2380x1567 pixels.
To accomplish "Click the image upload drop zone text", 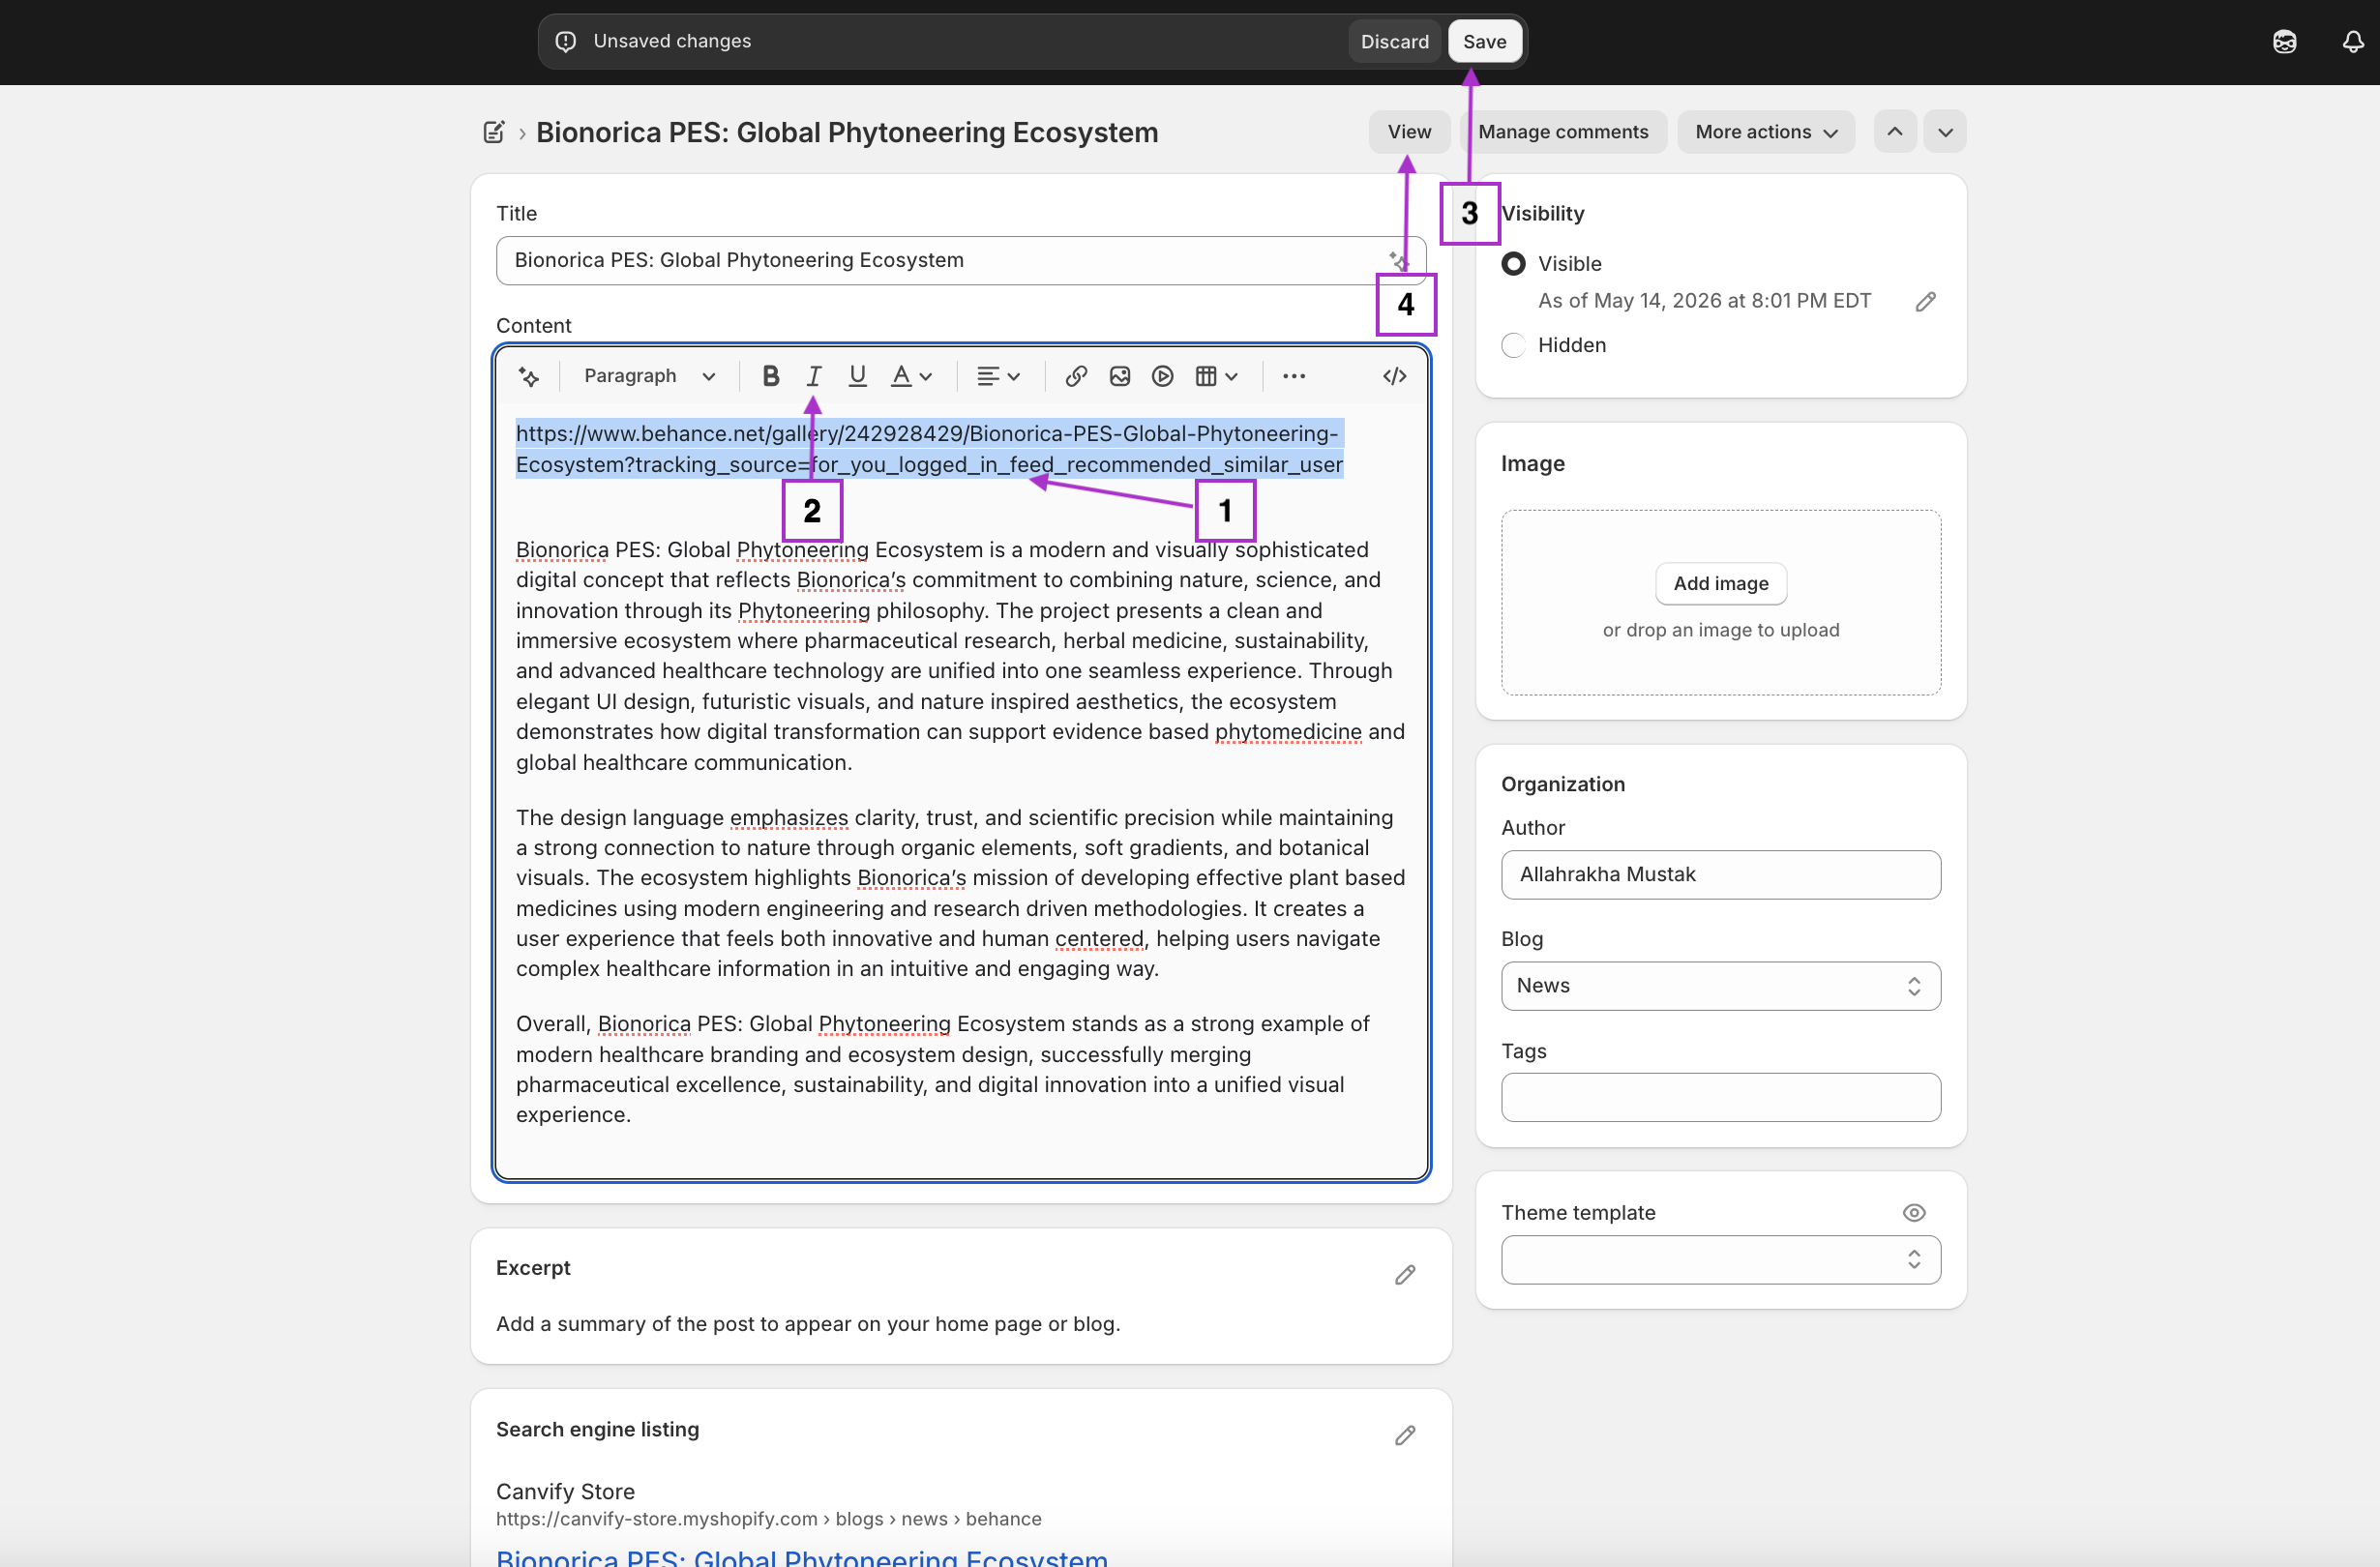I will click(1720, 630).
